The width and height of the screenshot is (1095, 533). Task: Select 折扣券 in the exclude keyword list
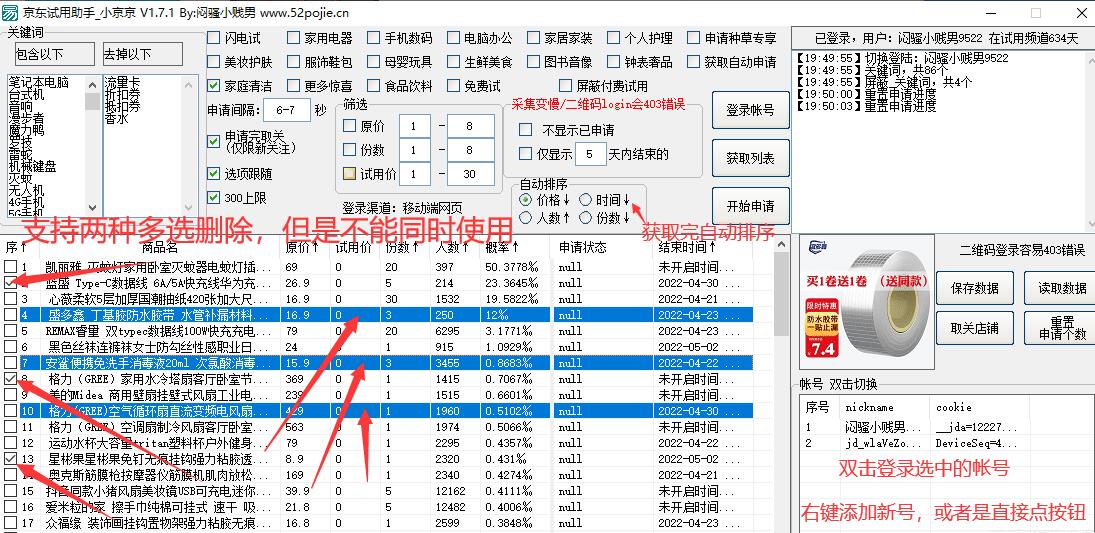pos(122,94)
